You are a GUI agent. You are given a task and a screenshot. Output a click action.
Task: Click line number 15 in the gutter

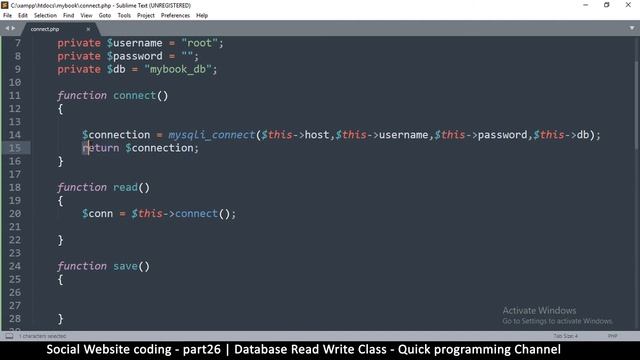pos(15,148)
